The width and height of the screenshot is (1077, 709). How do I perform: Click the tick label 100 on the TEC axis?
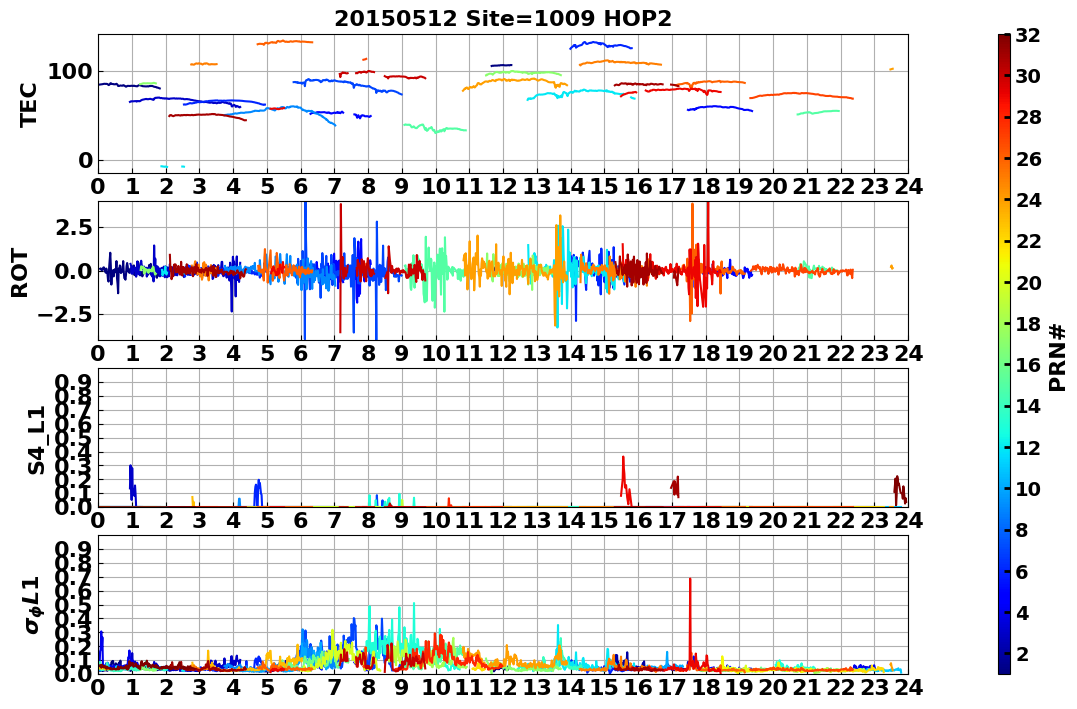[71, 71]
